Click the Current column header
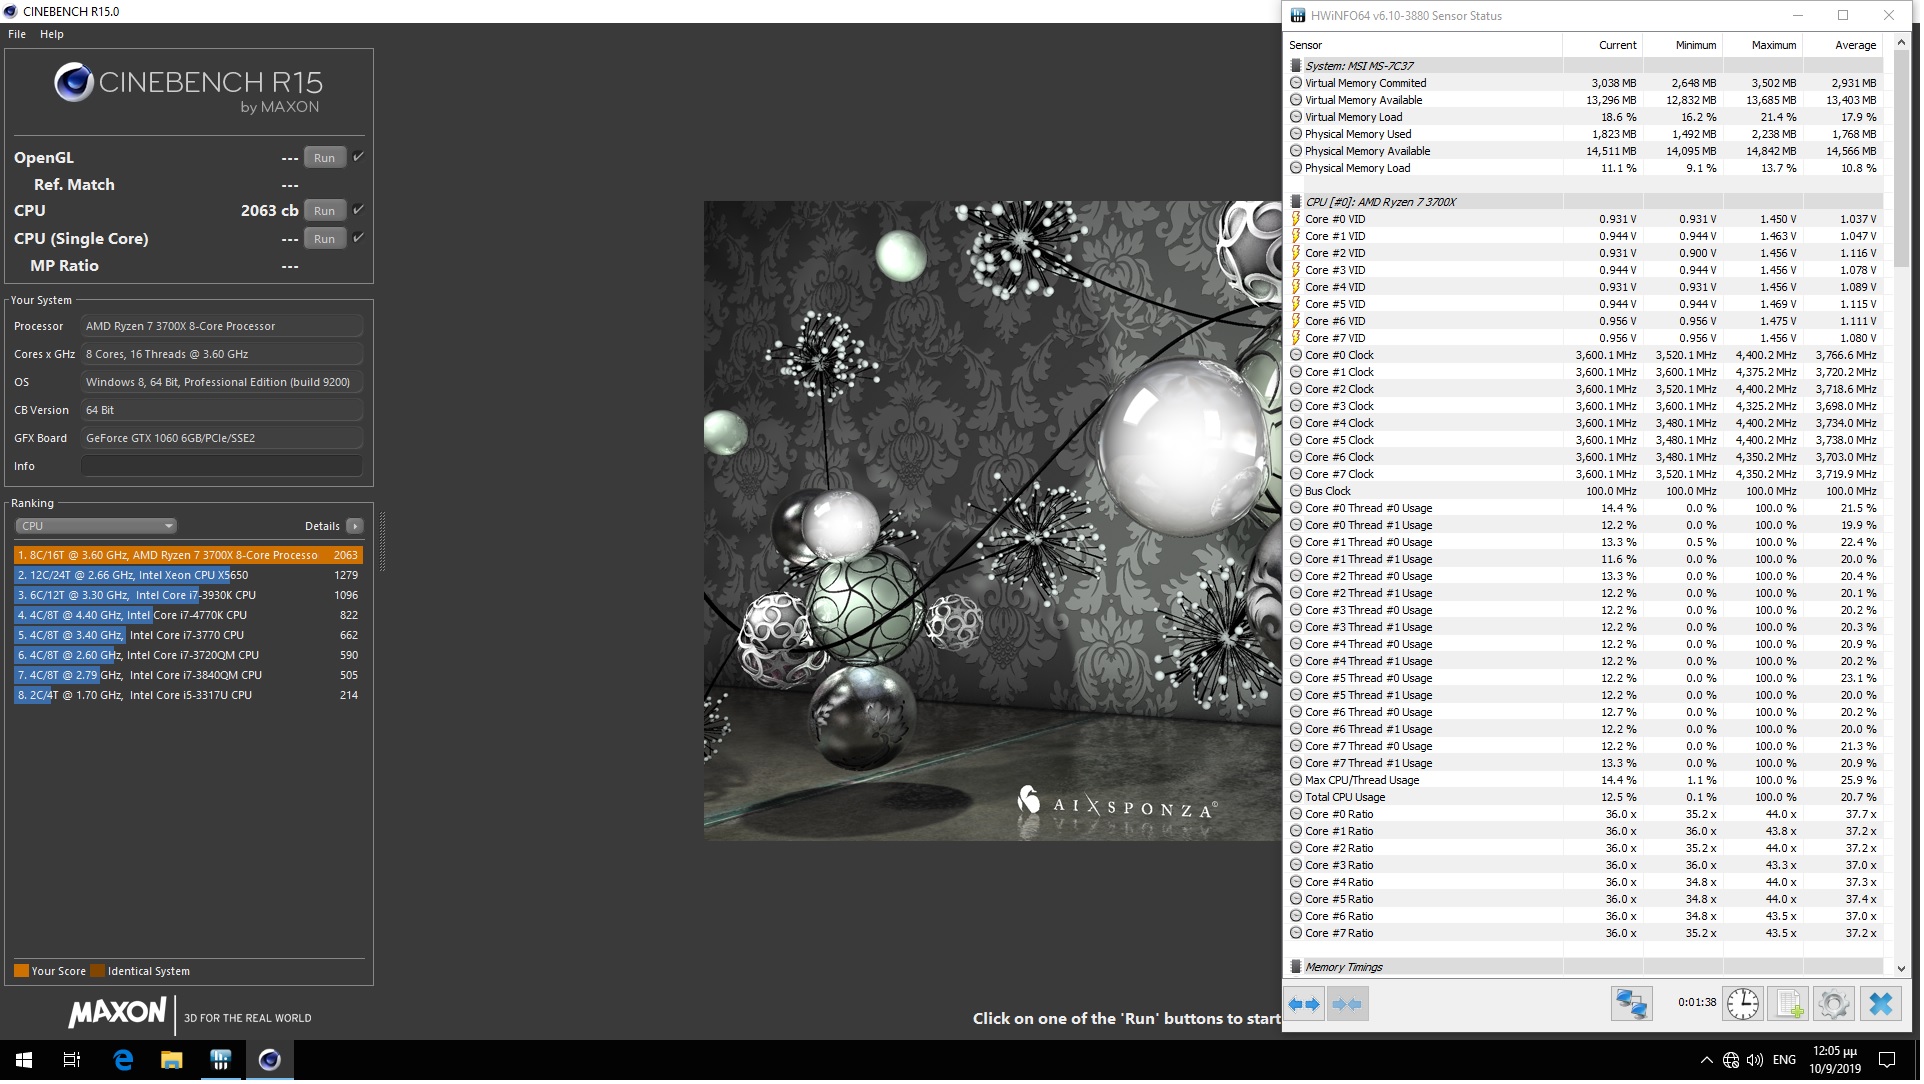The height and width of the screenshot is (1084, 1924). coord(1605,45)
